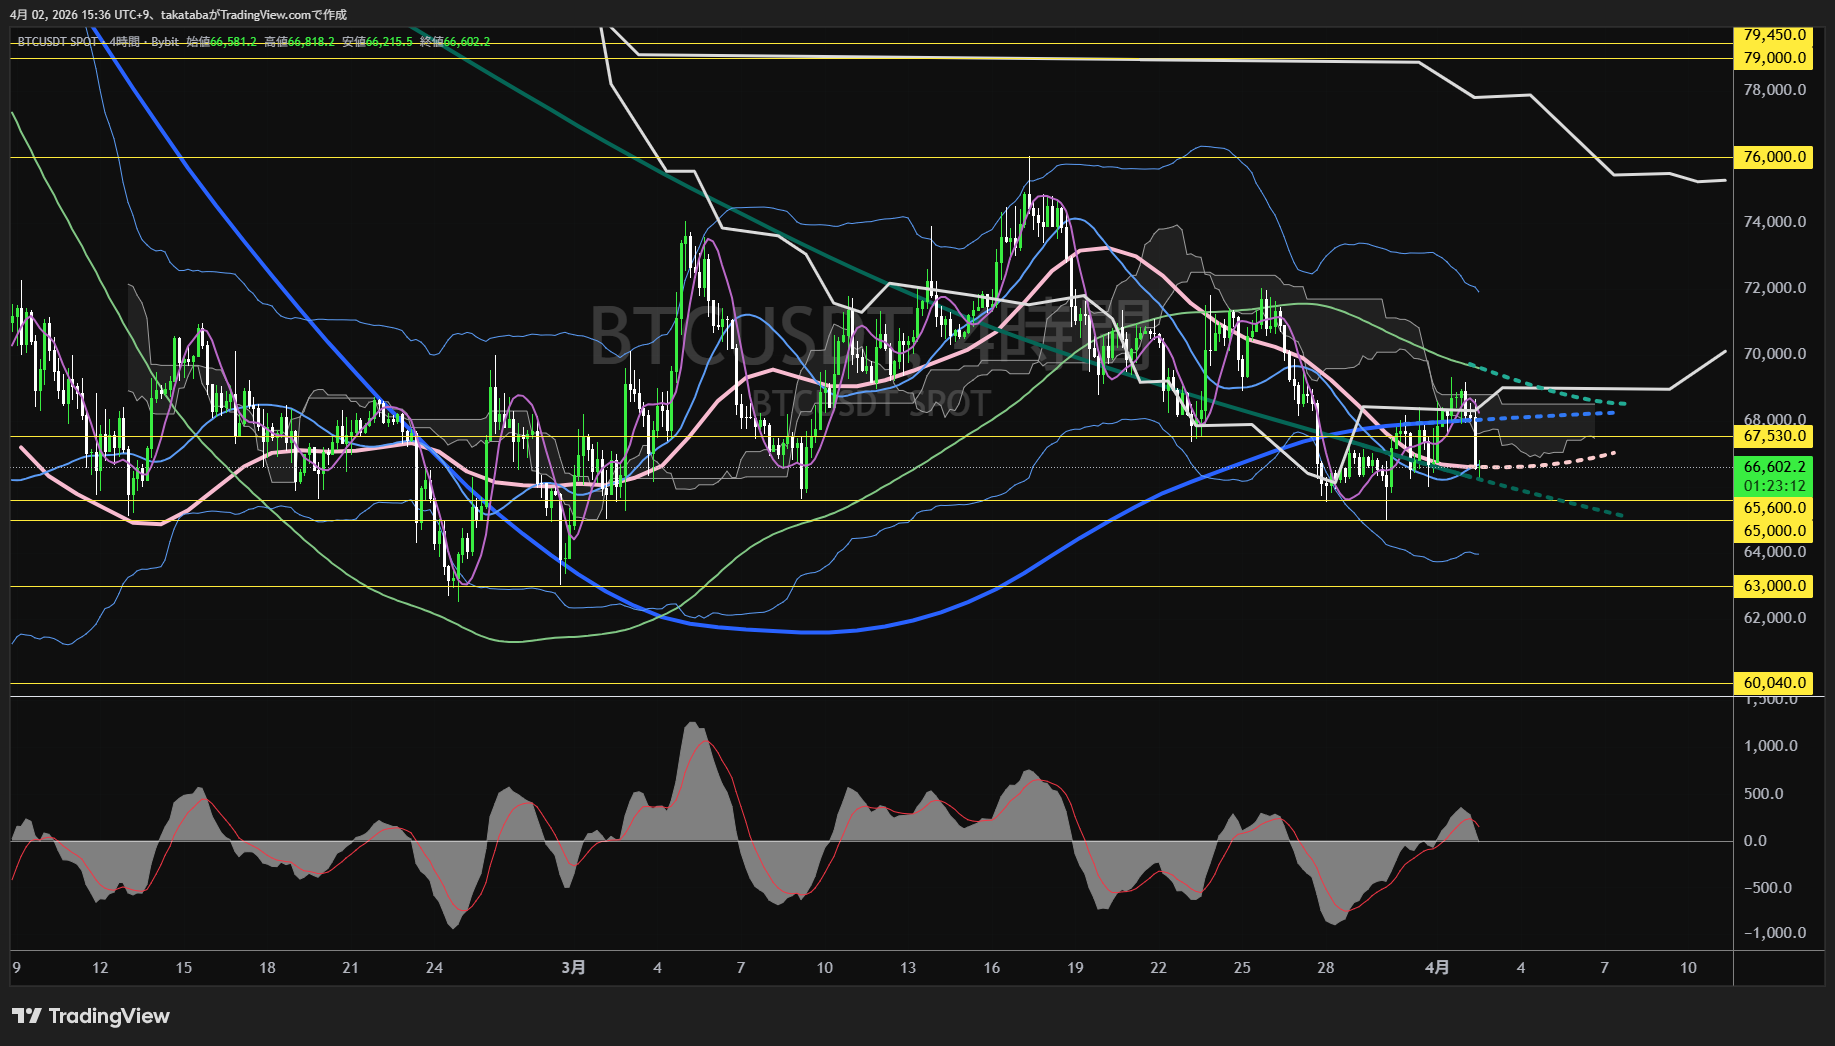Click the 65,600.0 yellow price label

tap(1773, 508)
